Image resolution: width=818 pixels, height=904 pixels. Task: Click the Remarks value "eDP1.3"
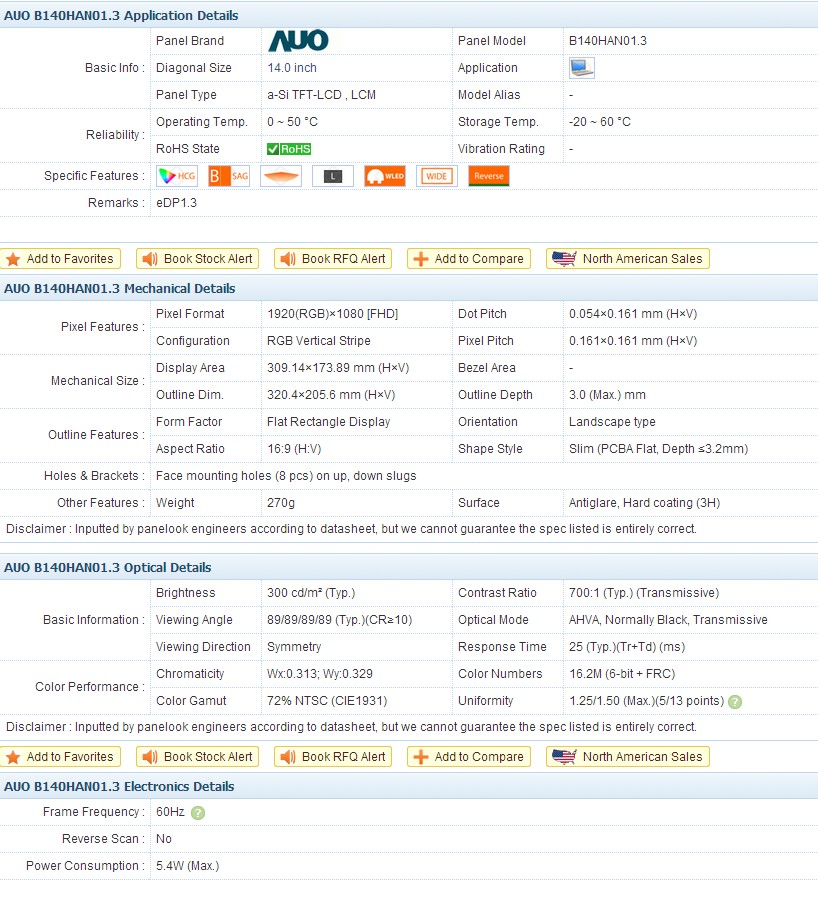176,203
